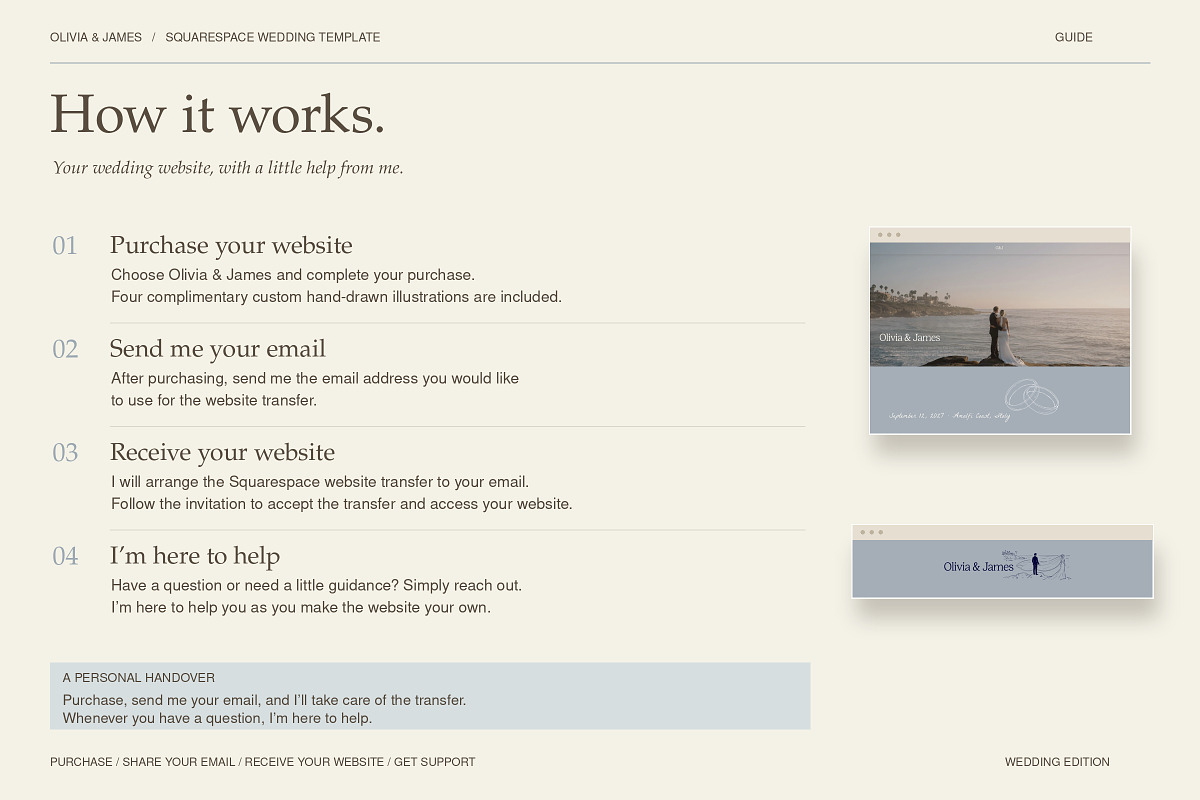Click browser window dots on lower preview

871,532
